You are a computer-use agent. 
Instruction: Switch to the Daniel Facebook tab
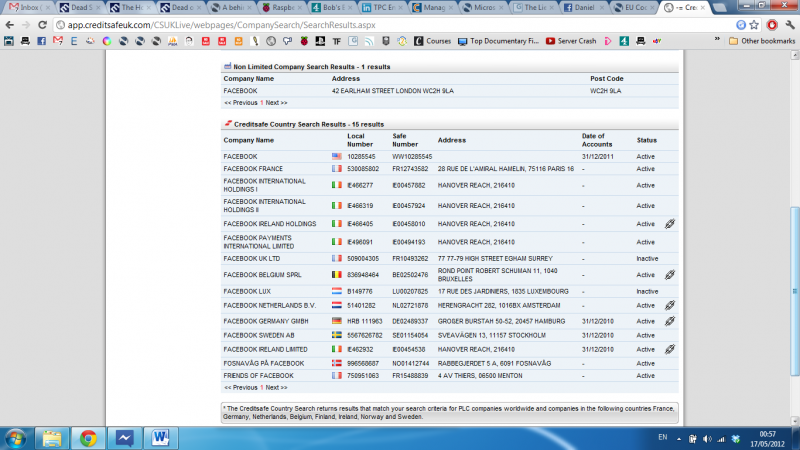point(584,7)
